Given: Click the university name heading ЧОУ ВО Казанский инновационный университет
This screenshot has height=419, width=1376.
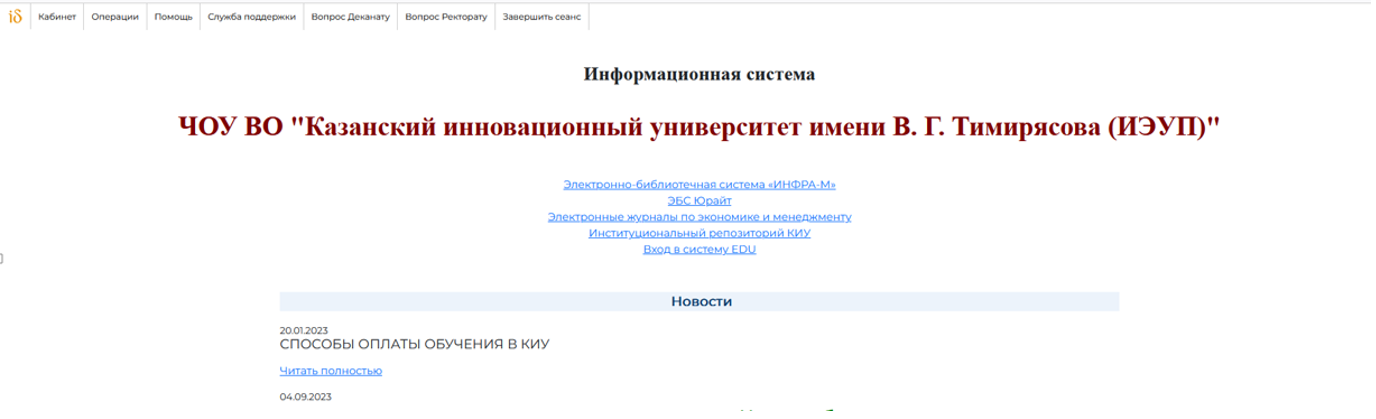Looking at the screenshot, I should 699,129.
